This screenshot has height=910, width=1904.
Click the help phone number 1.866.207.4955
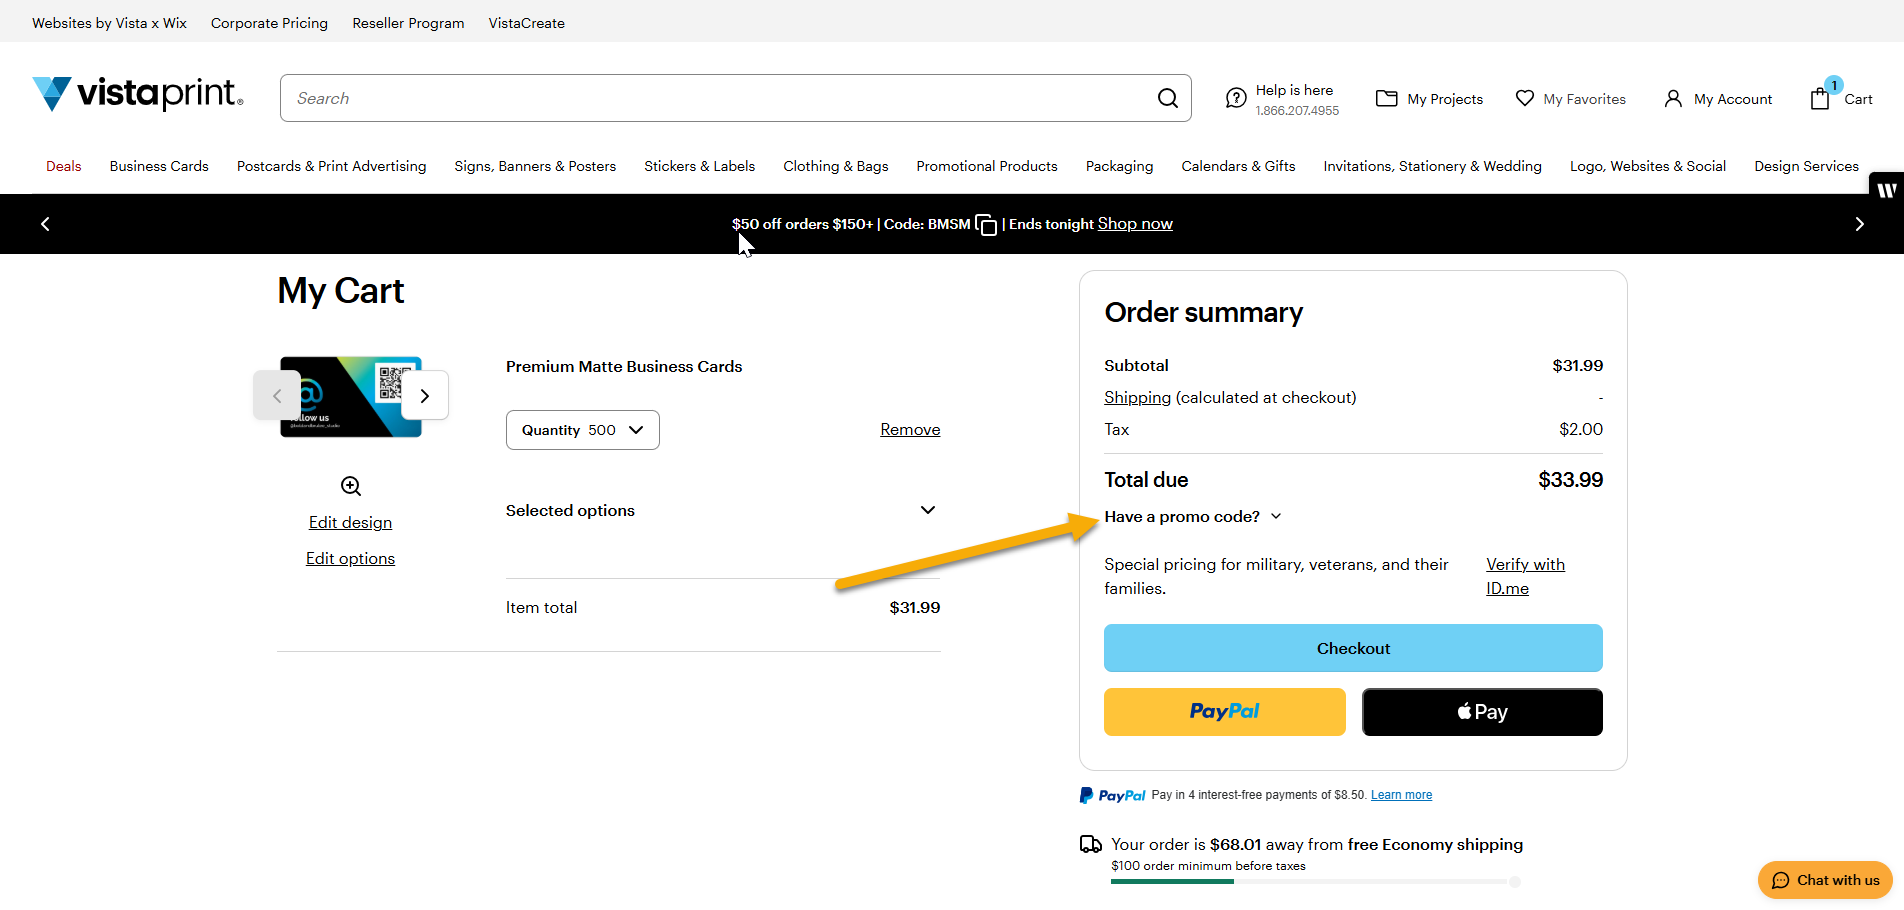(x=1297, y=111)
